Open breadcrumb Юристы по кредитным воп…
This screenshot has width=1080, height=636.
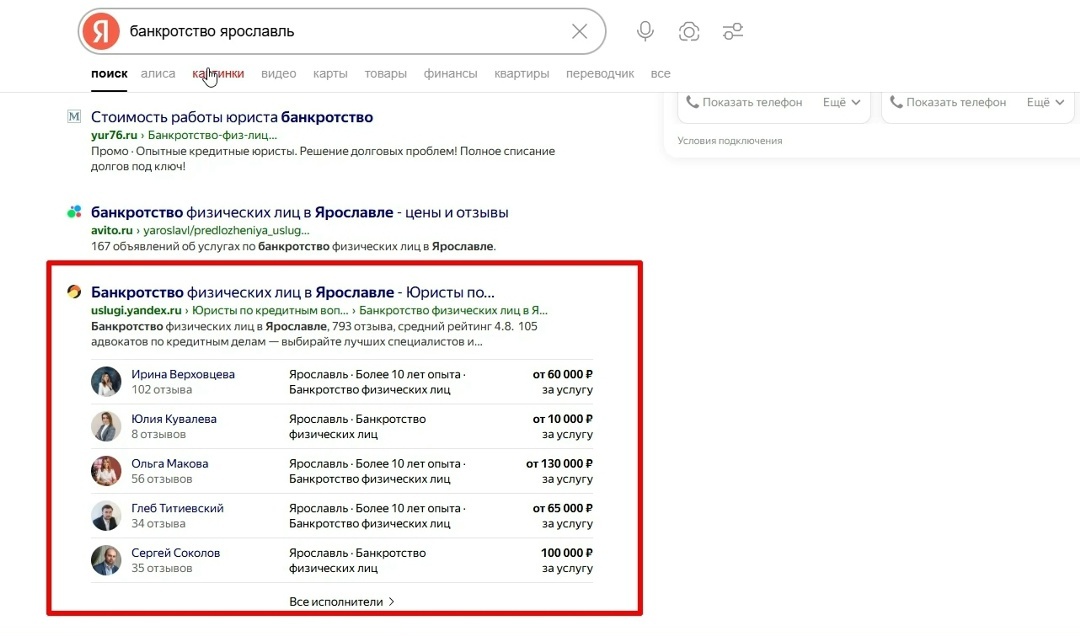coord(270,310)
